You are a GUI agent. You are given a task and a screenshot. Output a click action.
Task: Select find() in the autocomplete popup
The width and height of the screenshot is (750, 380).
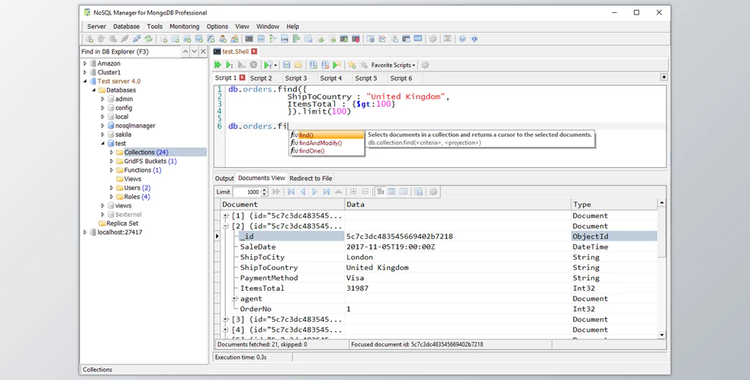(326, 135)
